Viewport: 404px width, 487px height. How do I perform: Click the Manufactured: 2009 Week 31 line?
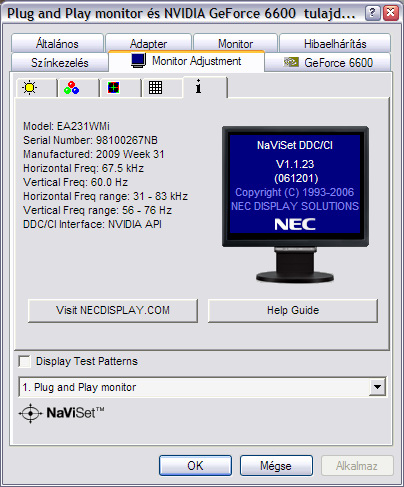click(x=94, y=154)
